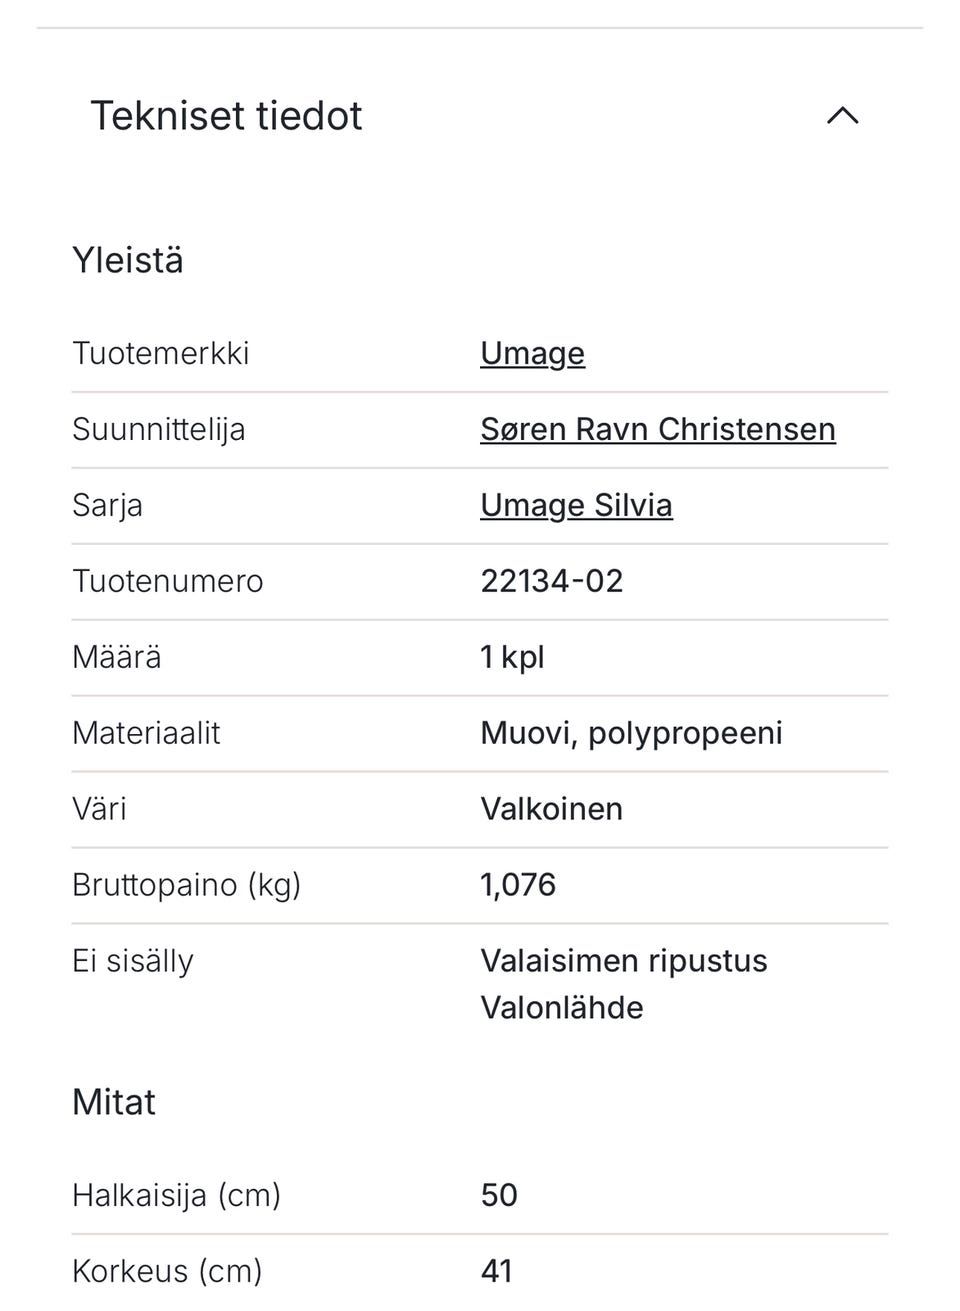
Task: Open the Søren Ravn Christensen designer link
Action: coord(657,429)
